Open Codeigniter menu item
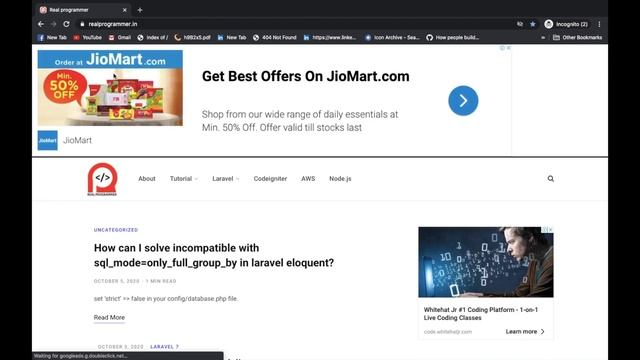Screen dimensions: 640x360 [270, 179]
